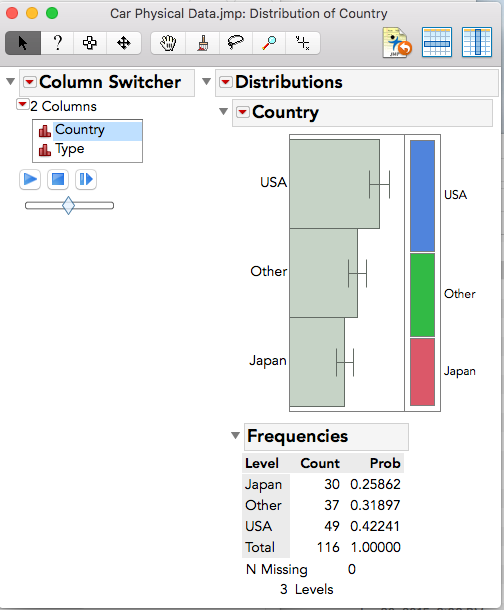Select the selection plus tool

point(90,43)
